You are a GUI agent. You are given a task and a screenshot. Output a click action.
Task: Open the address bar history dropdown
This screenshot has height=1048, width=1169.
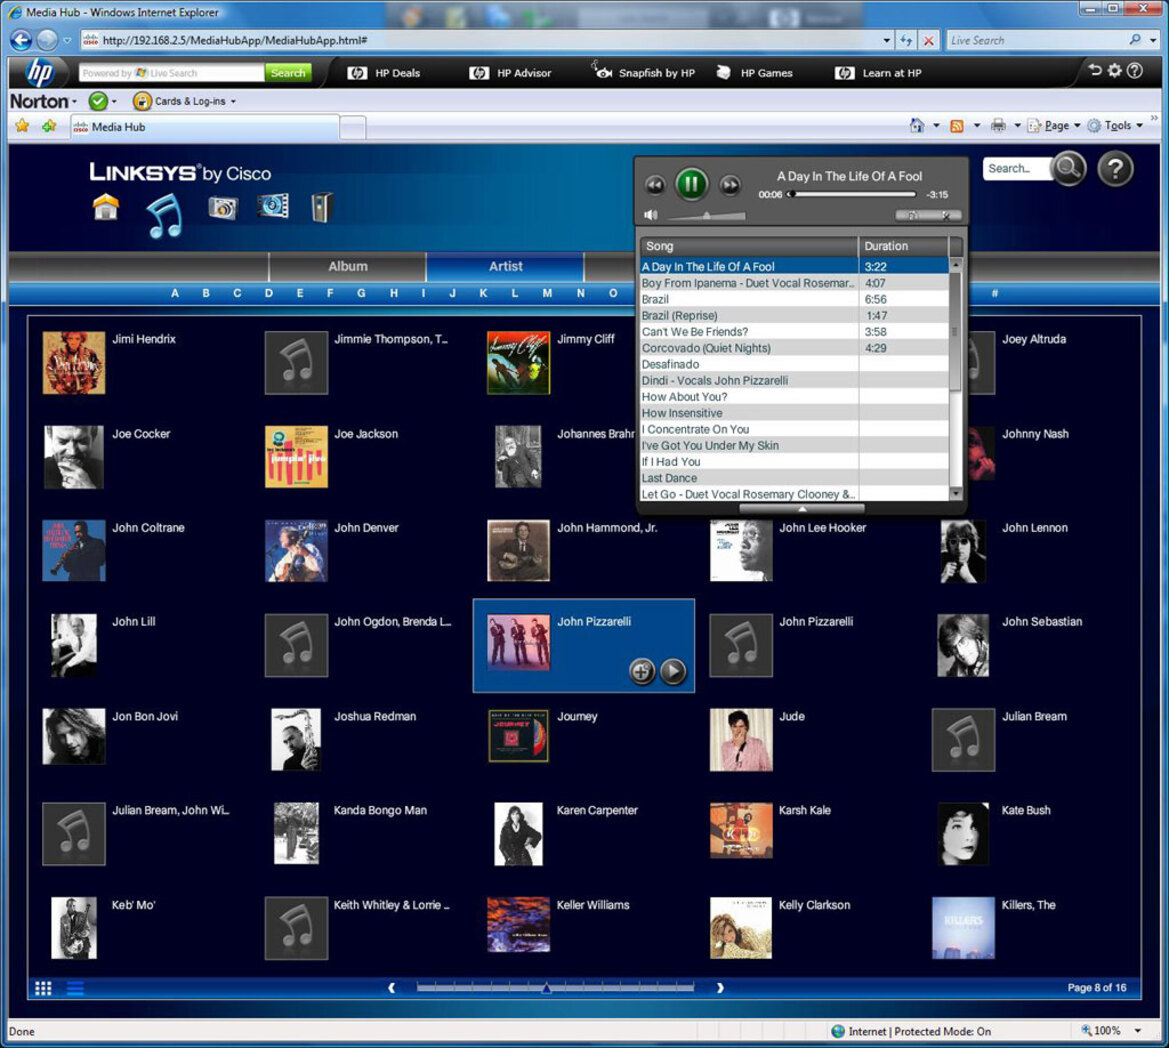tap(886, 40)
